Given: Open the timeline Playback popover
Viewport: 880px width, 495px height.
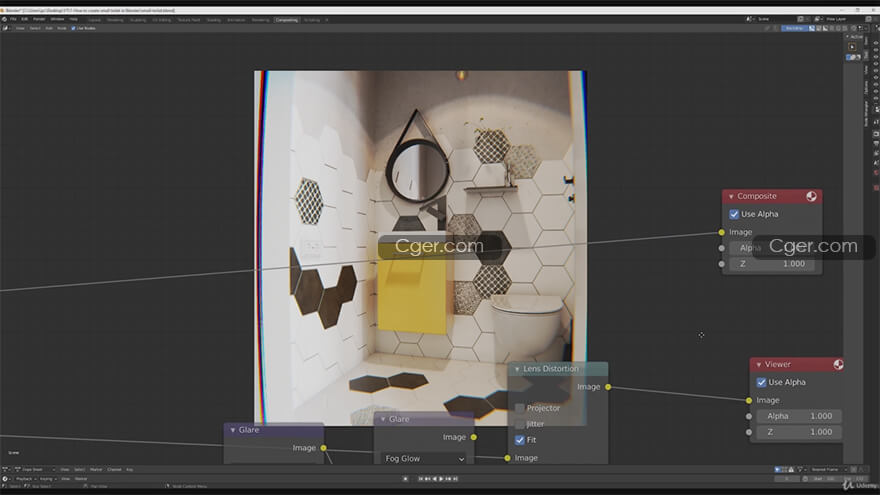Looking at the screenshot, I should 25,479.
